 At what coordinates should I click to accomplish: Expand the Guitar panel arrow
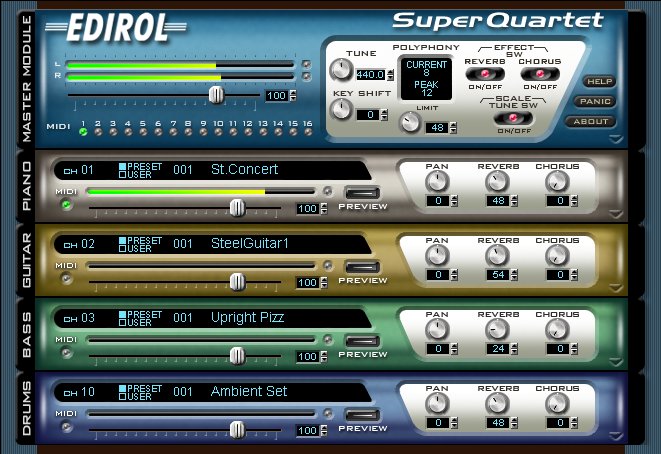[x=616, y=288]
